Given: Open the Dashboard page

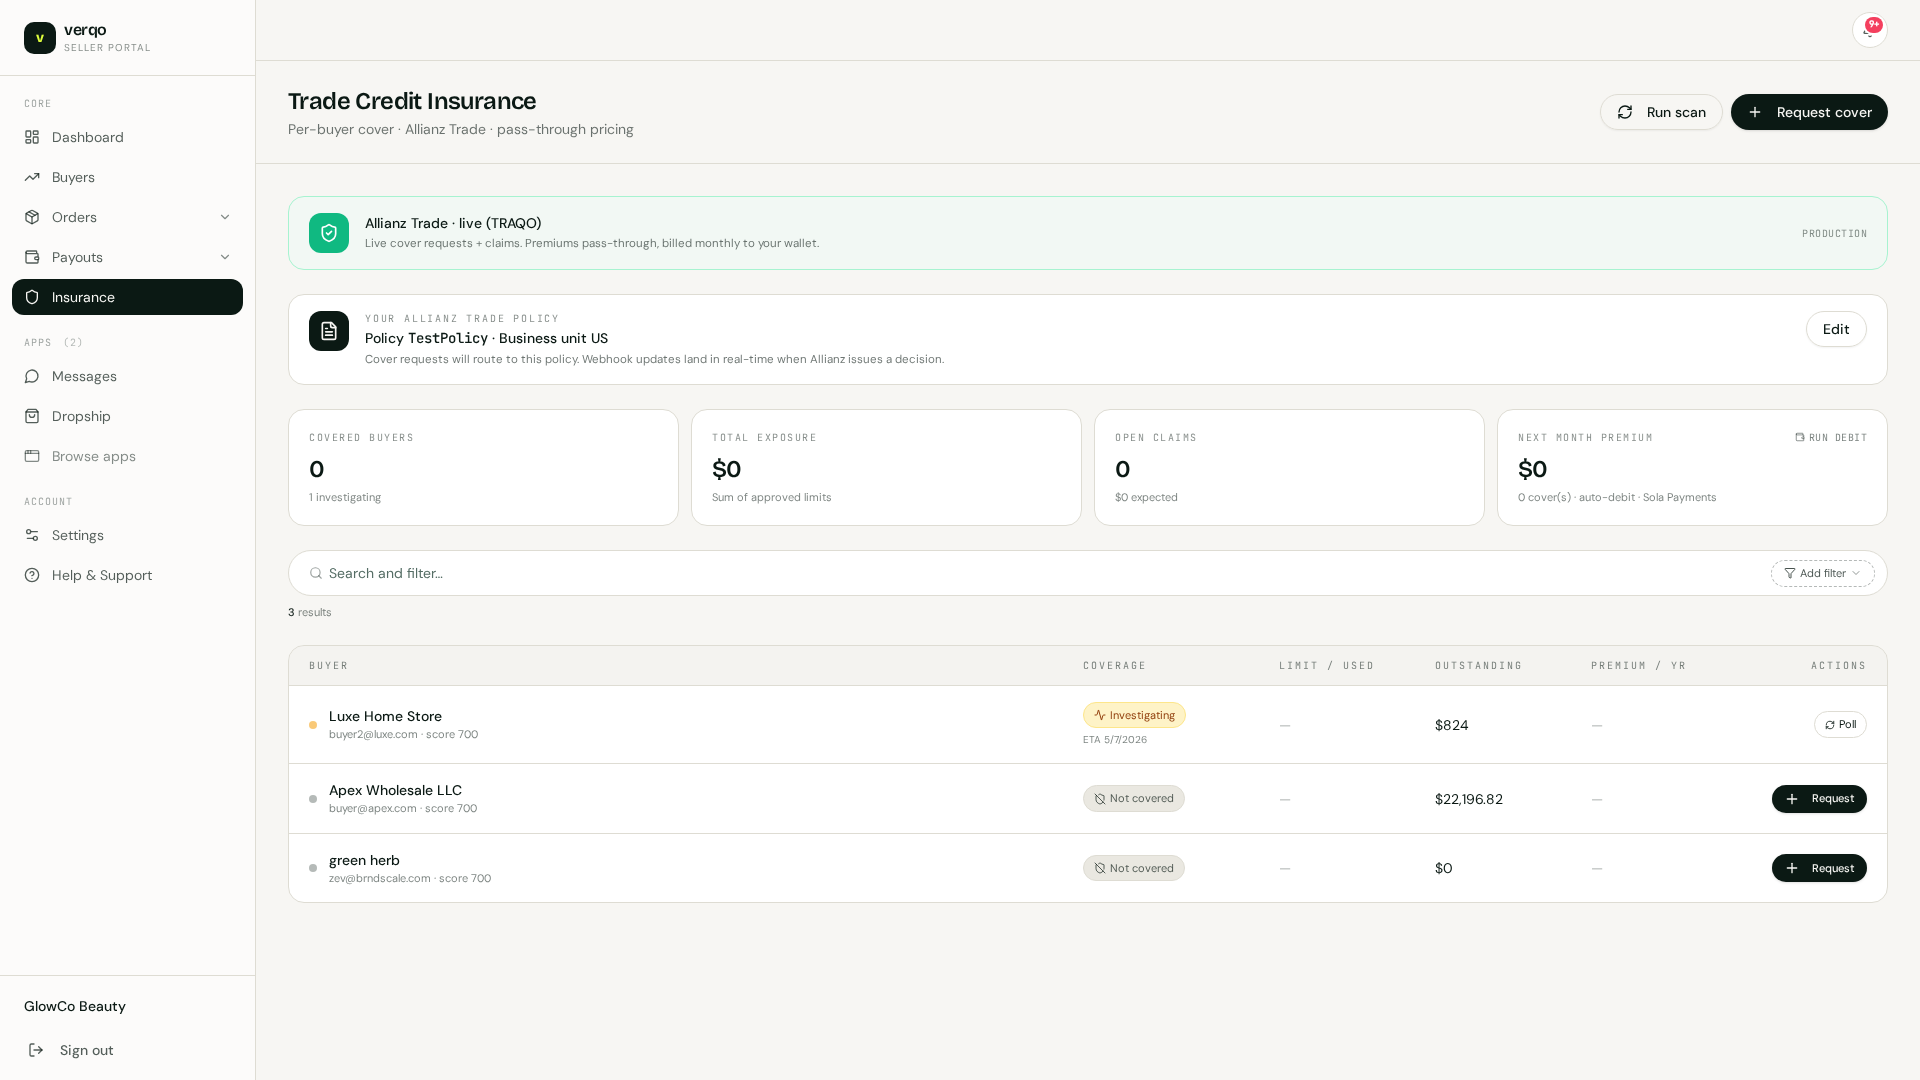Looking at the screenshot, I should pos(127,137).
